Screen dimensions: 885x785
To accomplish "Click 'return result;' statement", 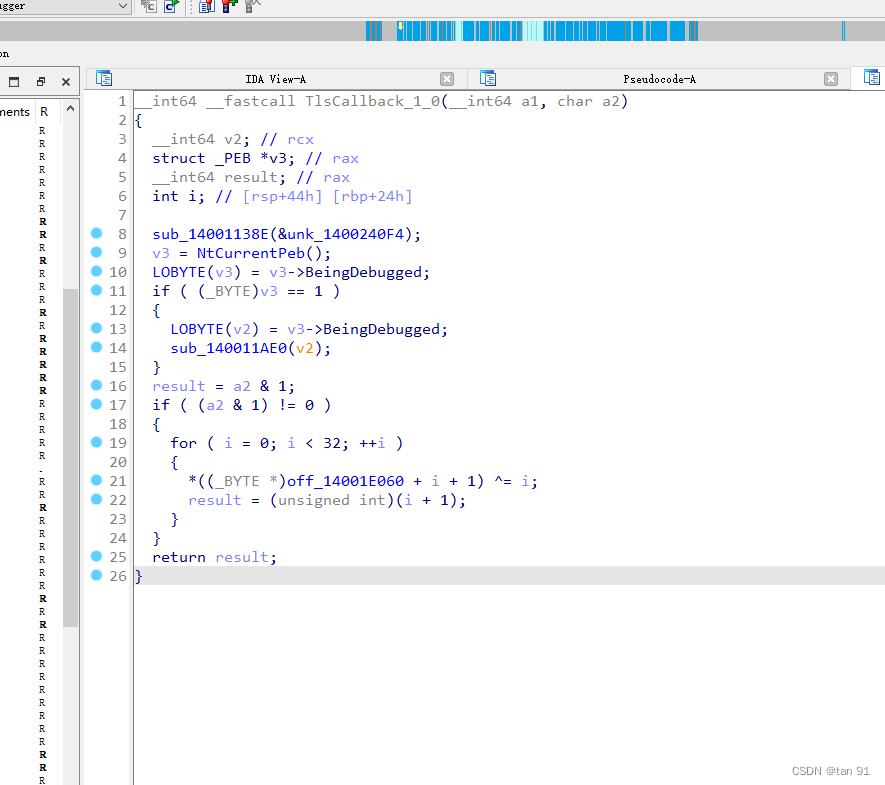I will pos(214,558).
